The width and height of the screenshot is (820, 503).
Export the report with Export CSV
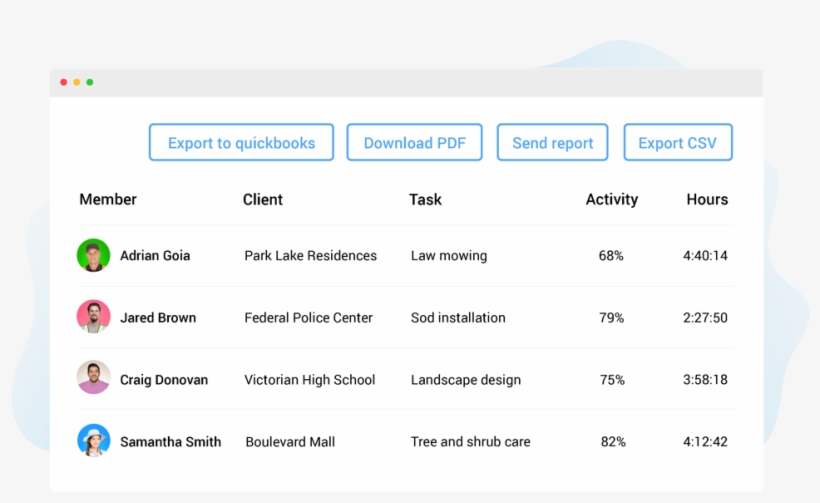pos(677,143)
